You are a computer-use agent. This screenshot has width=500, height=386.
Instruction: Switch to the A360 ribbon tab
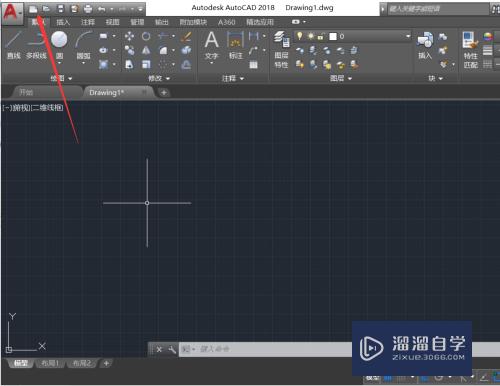(x=227, y=22)
